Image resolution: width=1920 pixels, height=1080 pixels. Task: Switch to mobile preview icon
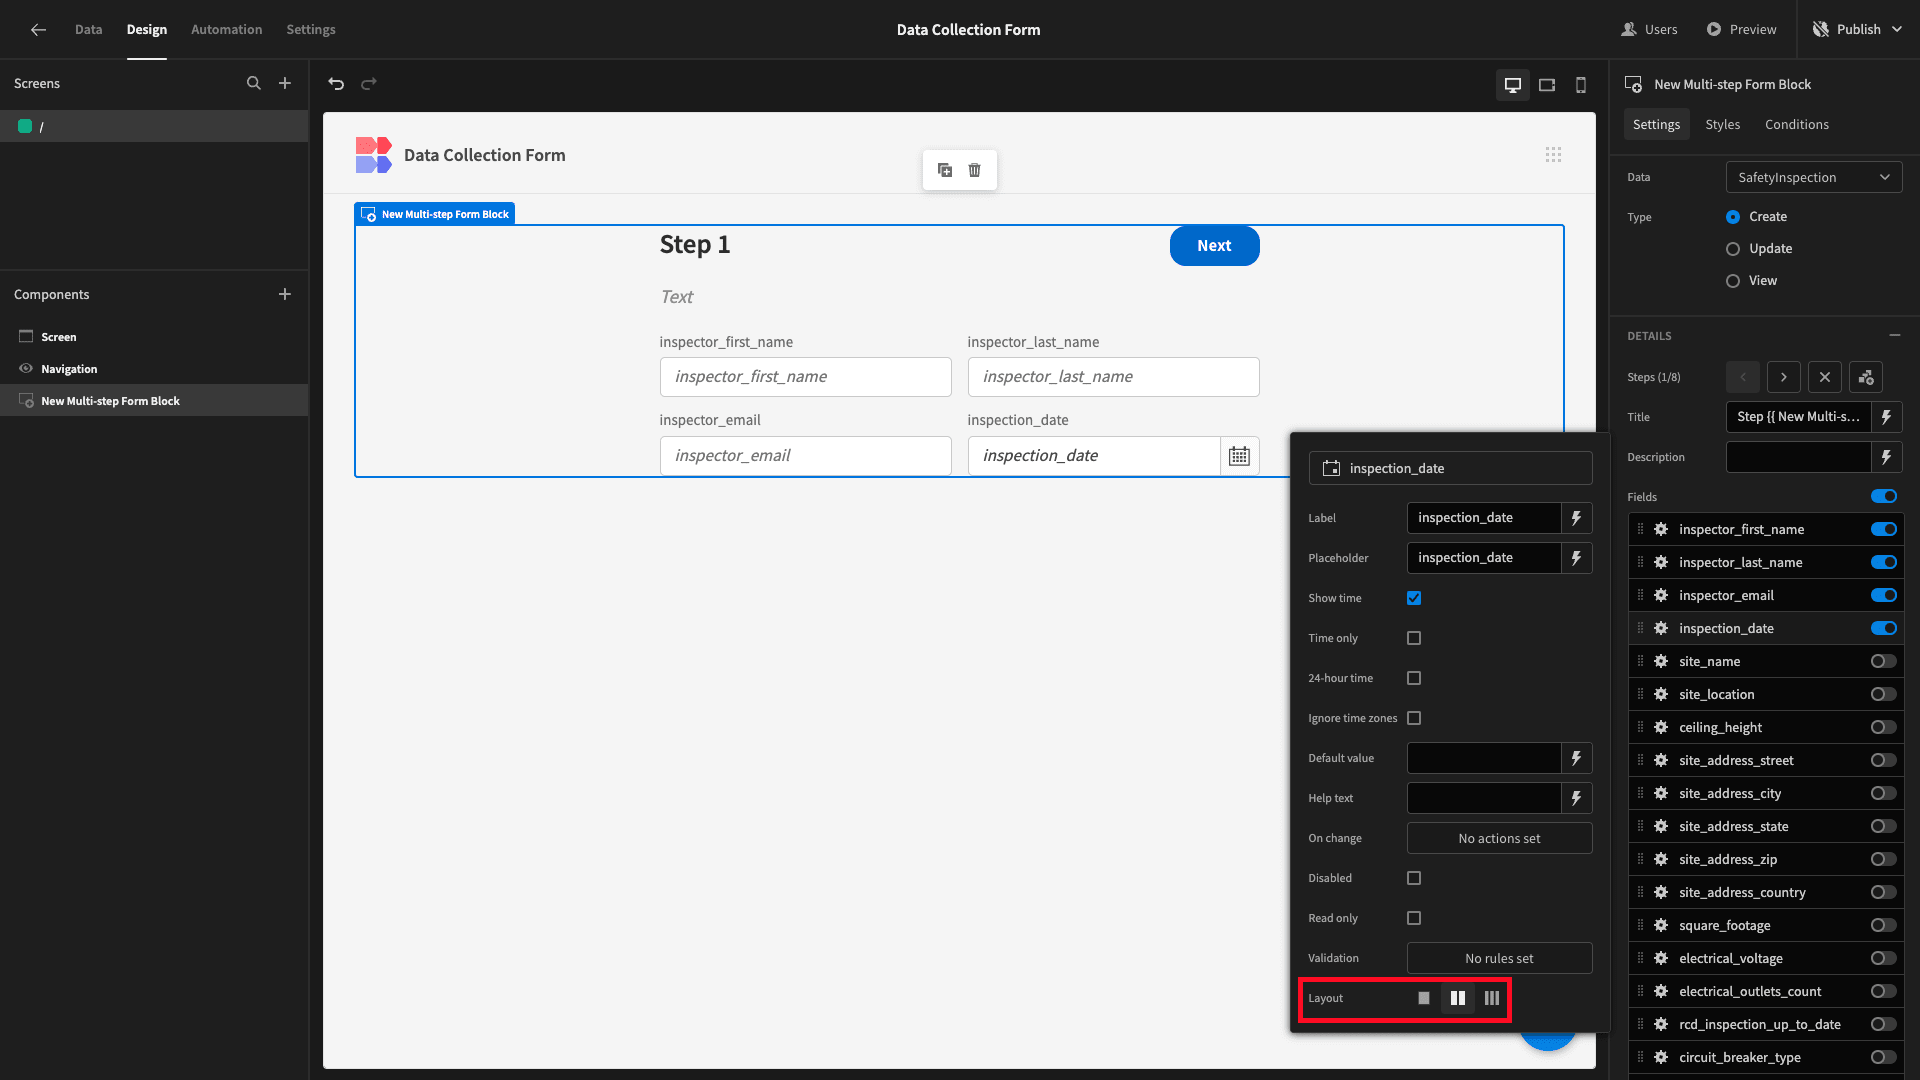coord(1581,85)
